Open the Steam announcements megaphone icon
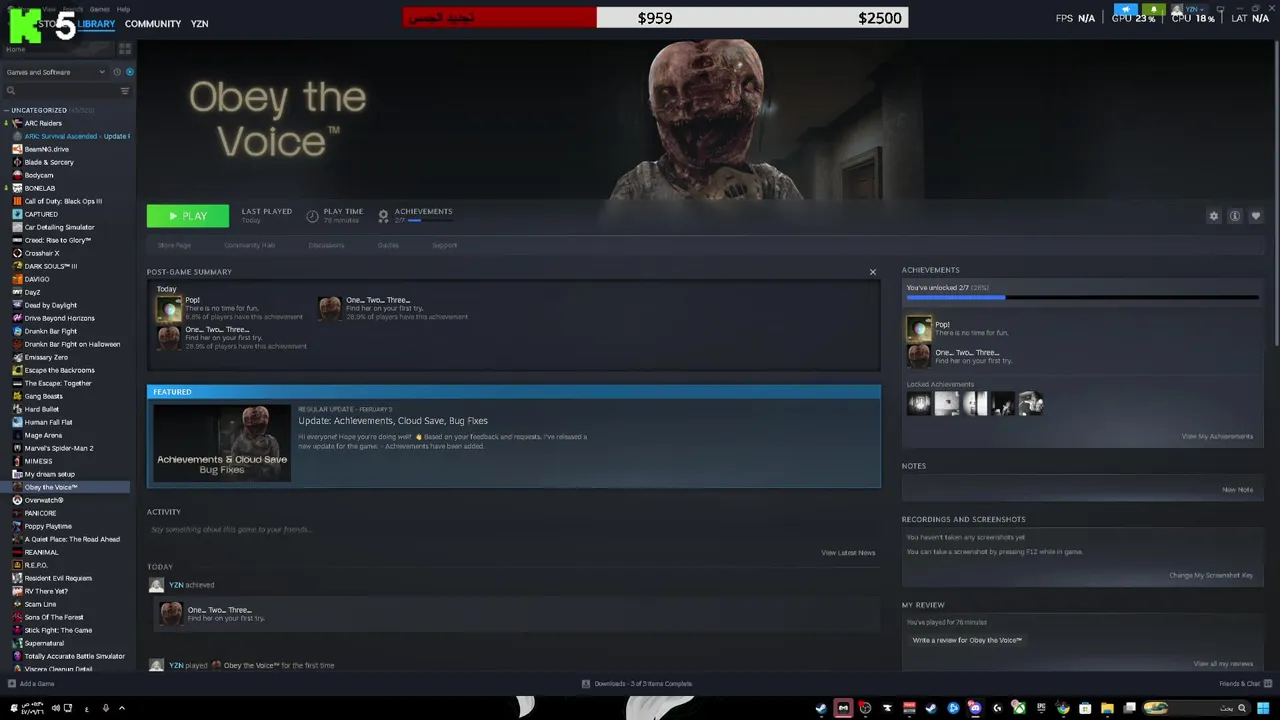The image size is (1280, 720). pyautogui.click(x=1126, y=9)
